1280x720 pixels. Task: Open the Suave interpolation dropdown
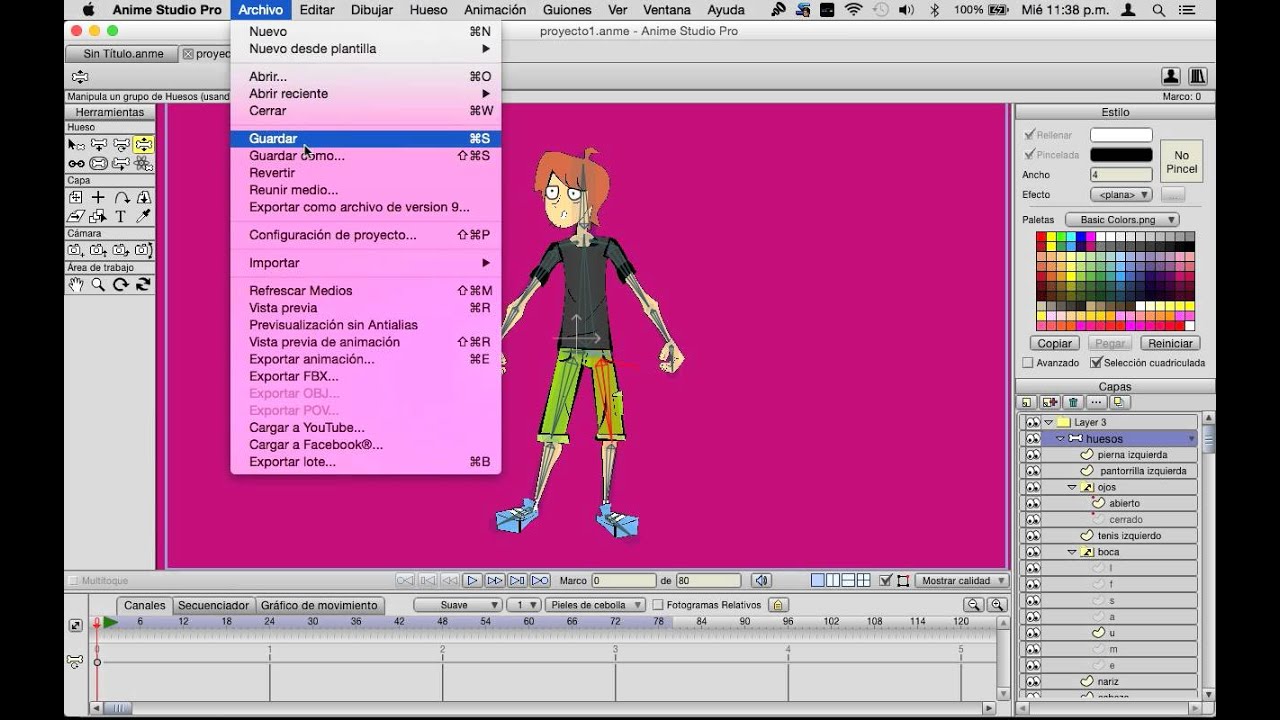click(457, 605)
